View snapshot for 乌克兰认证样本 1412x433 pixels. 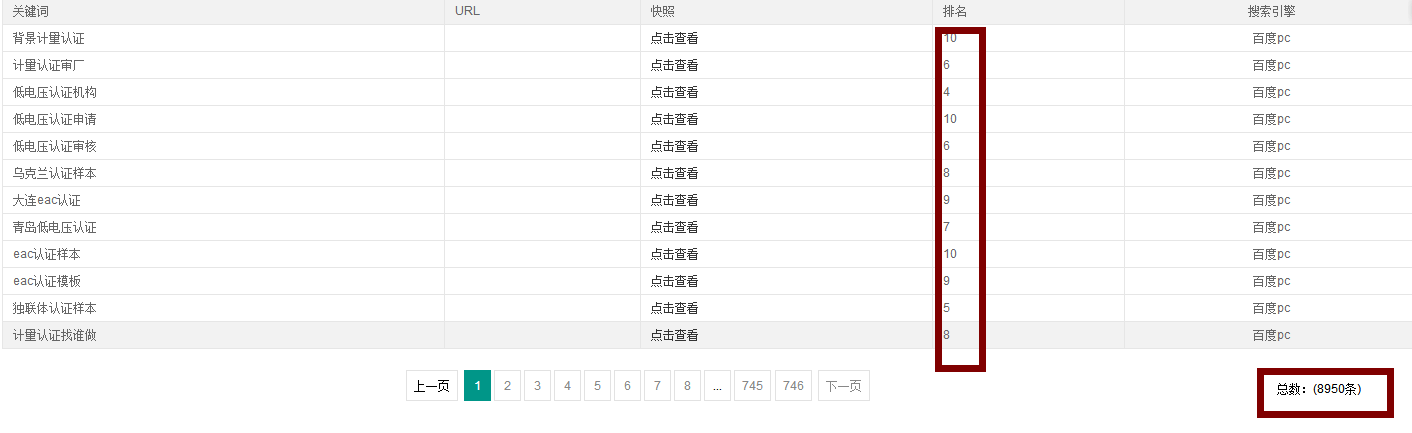click(x=674, y=173)
